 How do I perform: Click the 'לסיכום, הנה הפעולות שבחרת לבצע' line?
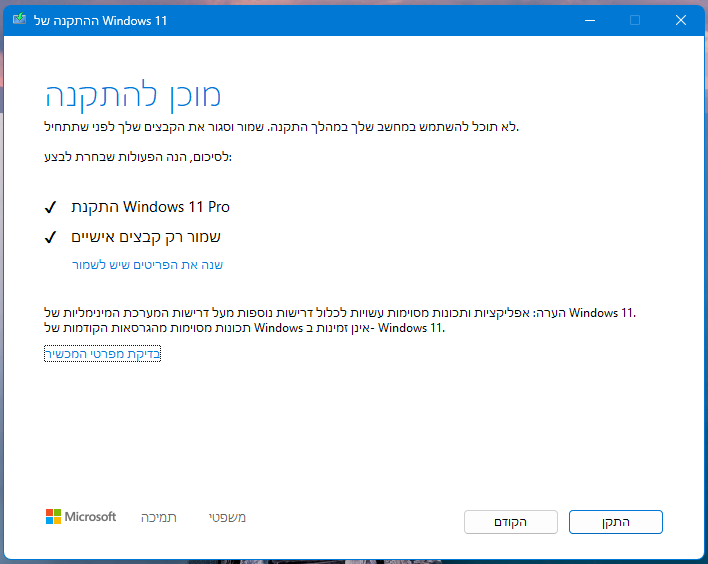pos(138,157)
